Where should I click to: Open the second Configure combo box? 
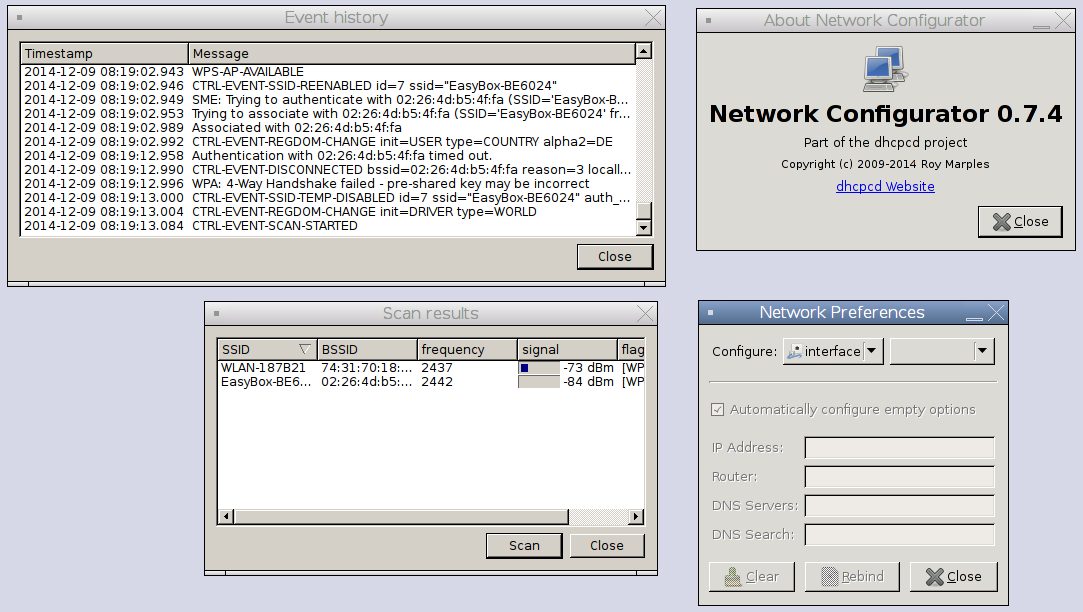coord(984,351)
